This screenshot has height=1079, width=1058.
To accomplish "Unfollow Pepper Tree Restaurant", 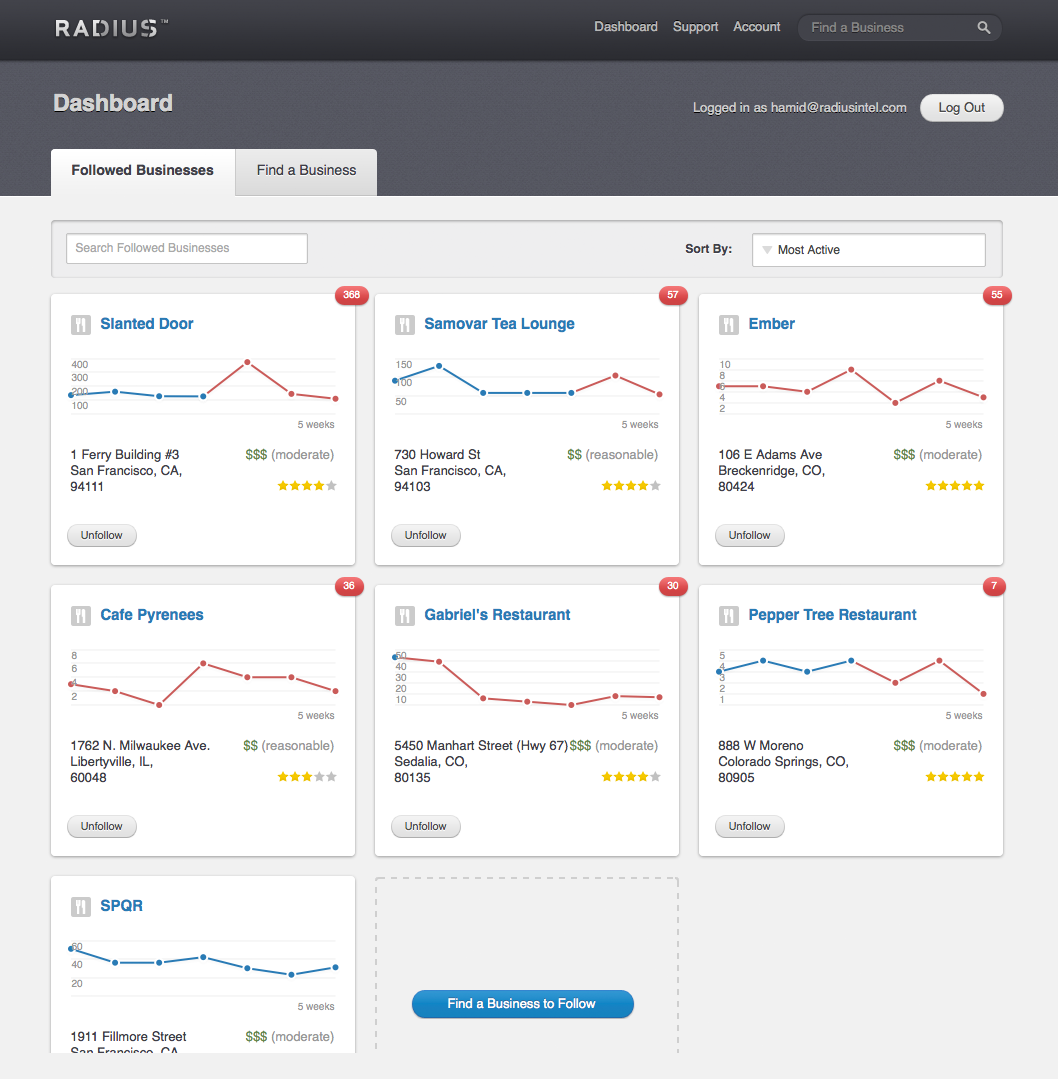I will click(x=750, y=826).
